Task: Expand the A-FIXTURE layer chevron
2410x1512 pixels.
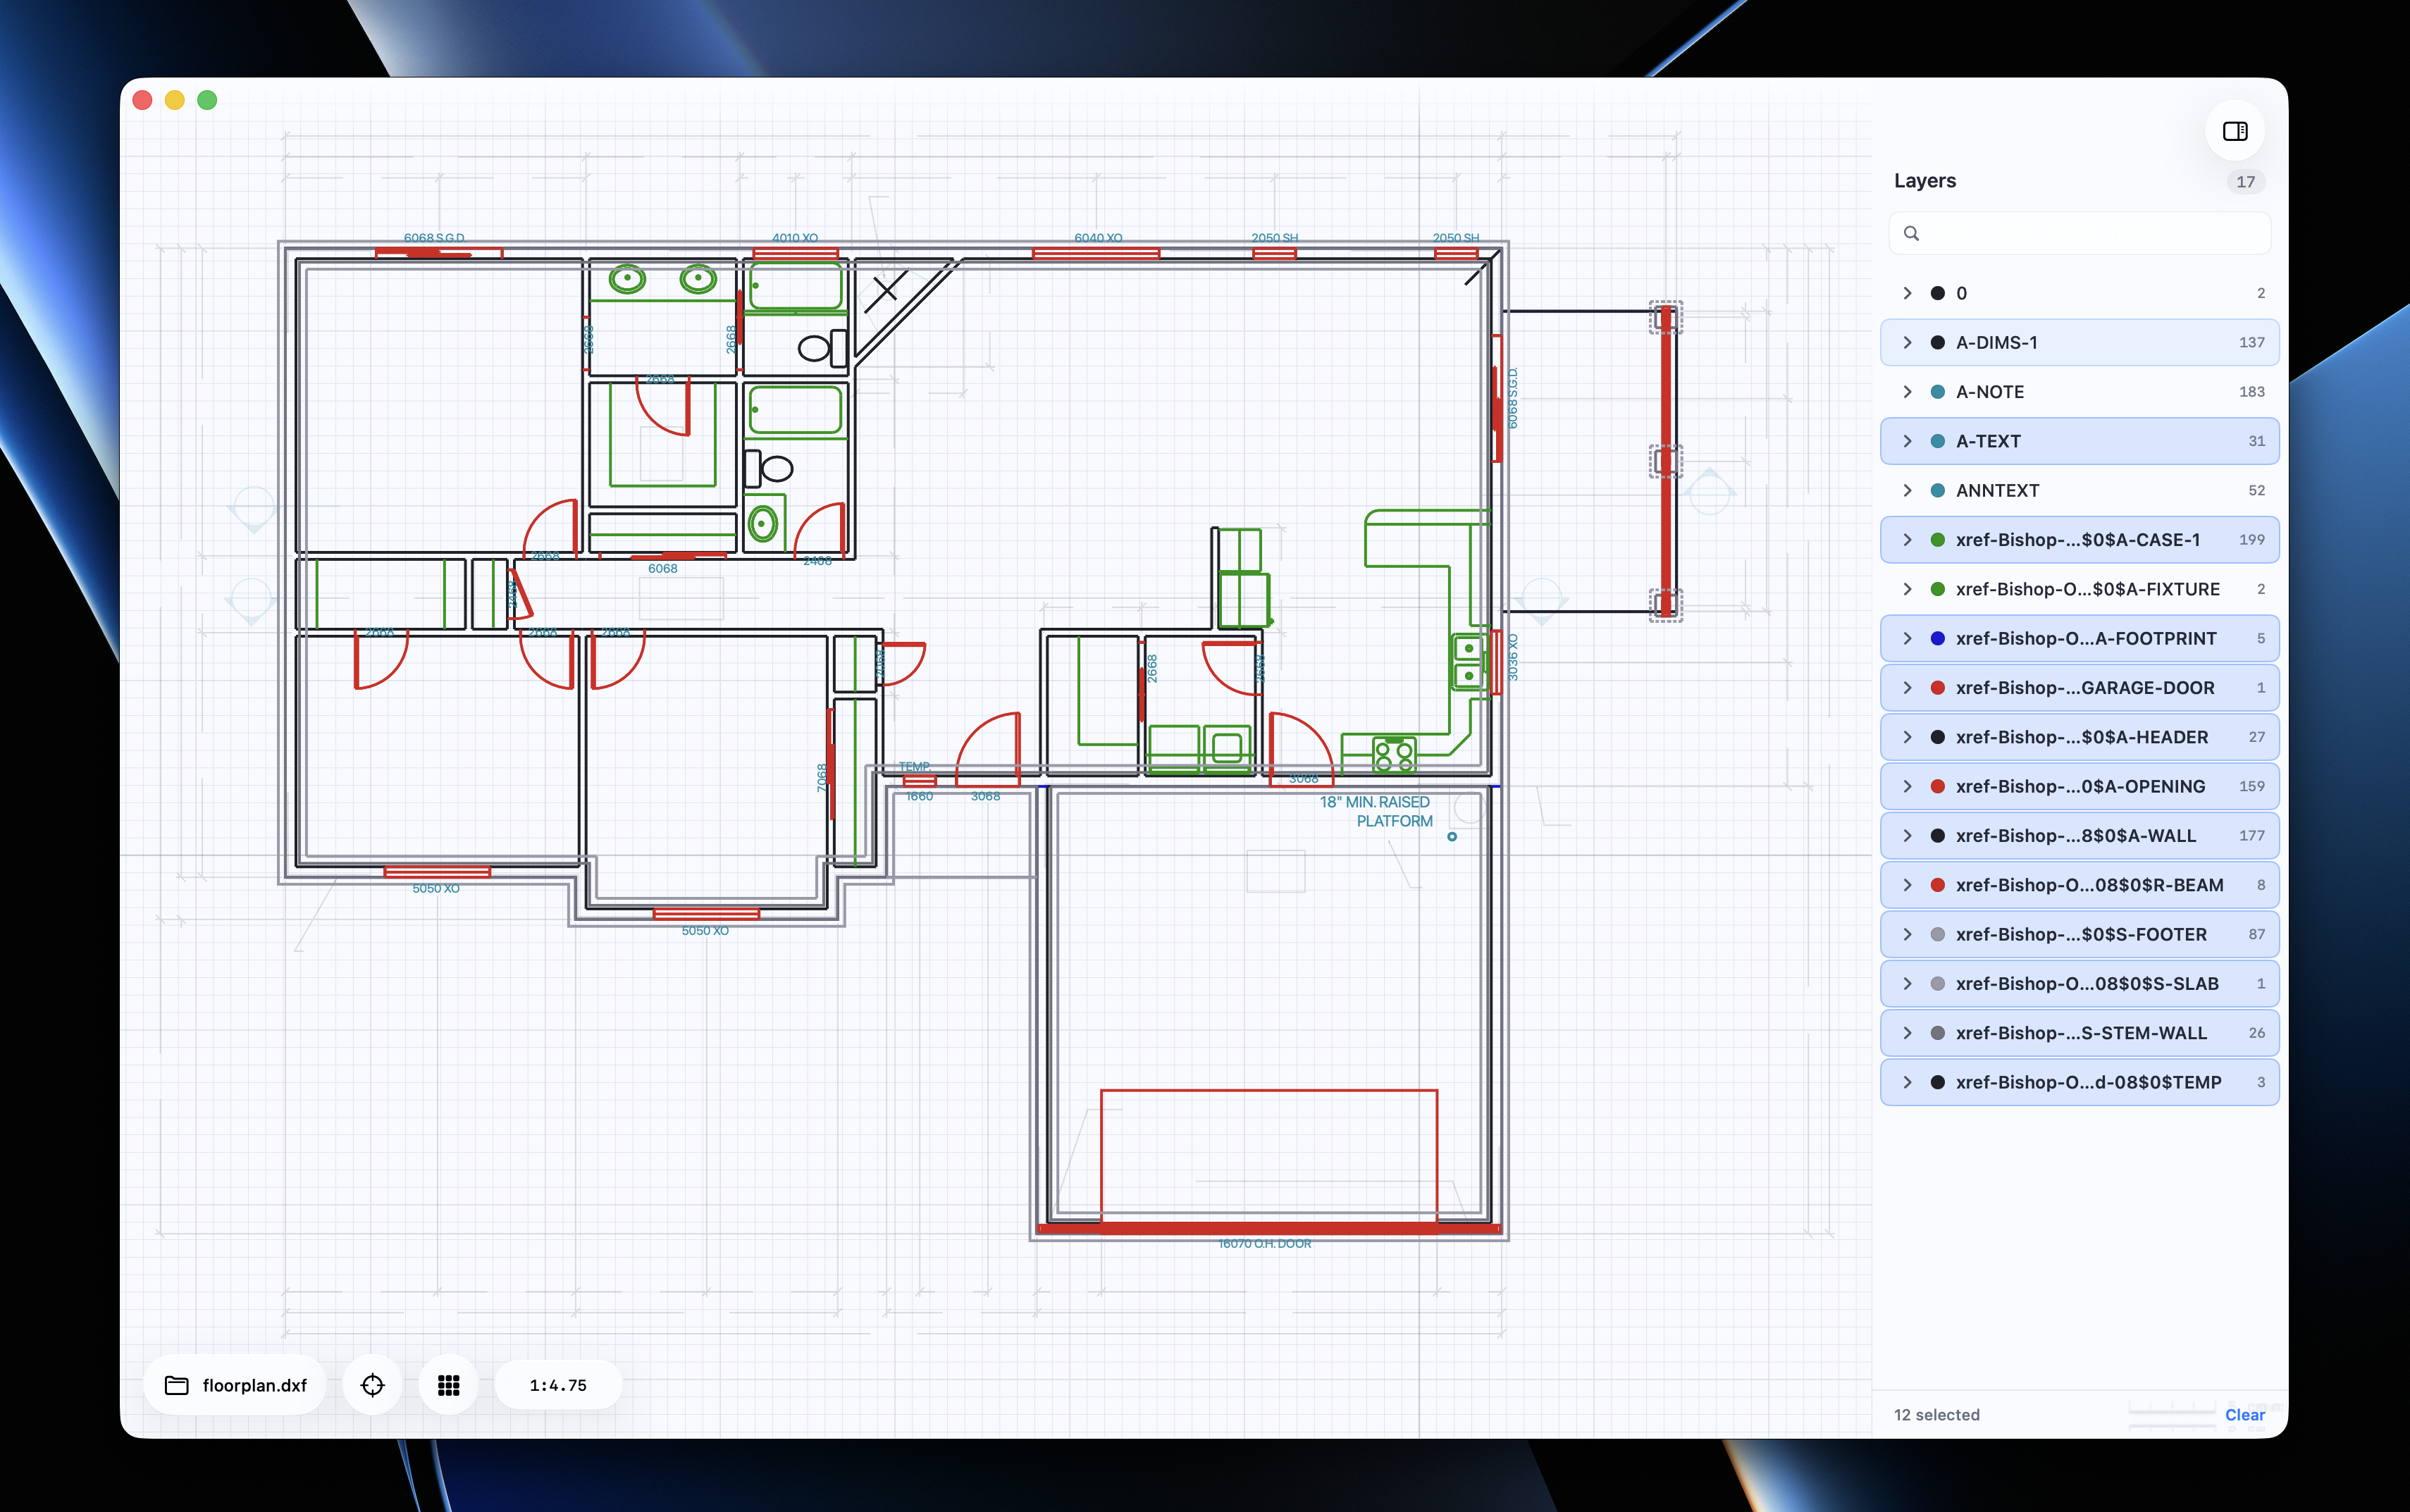Action: [1907, 589]
